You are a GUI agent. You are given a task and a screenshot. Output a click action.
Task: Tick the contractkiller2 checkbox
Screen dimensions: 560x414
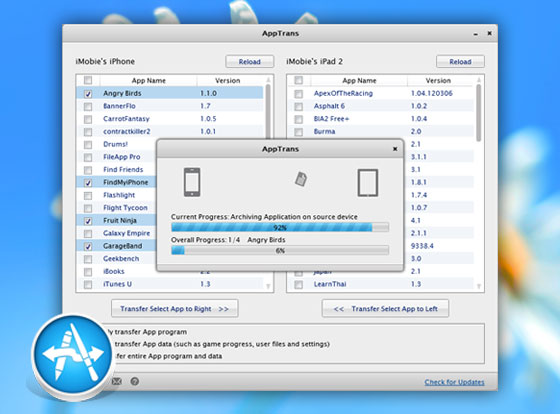[x=88, y=132]
